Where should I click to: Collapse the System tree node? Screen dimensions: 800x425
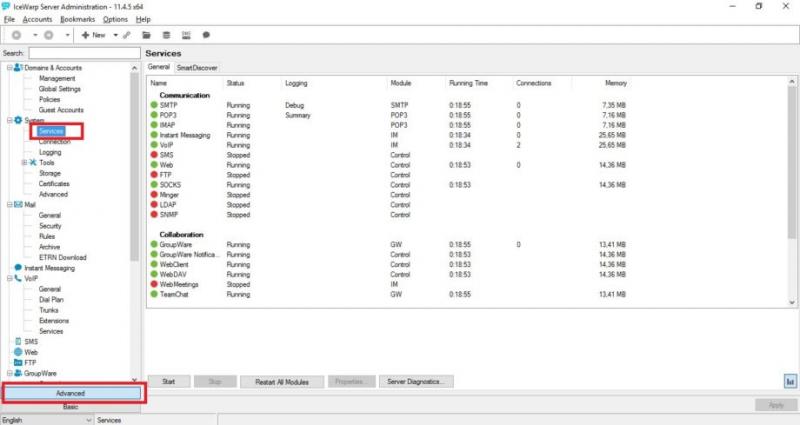coord(9,120)
